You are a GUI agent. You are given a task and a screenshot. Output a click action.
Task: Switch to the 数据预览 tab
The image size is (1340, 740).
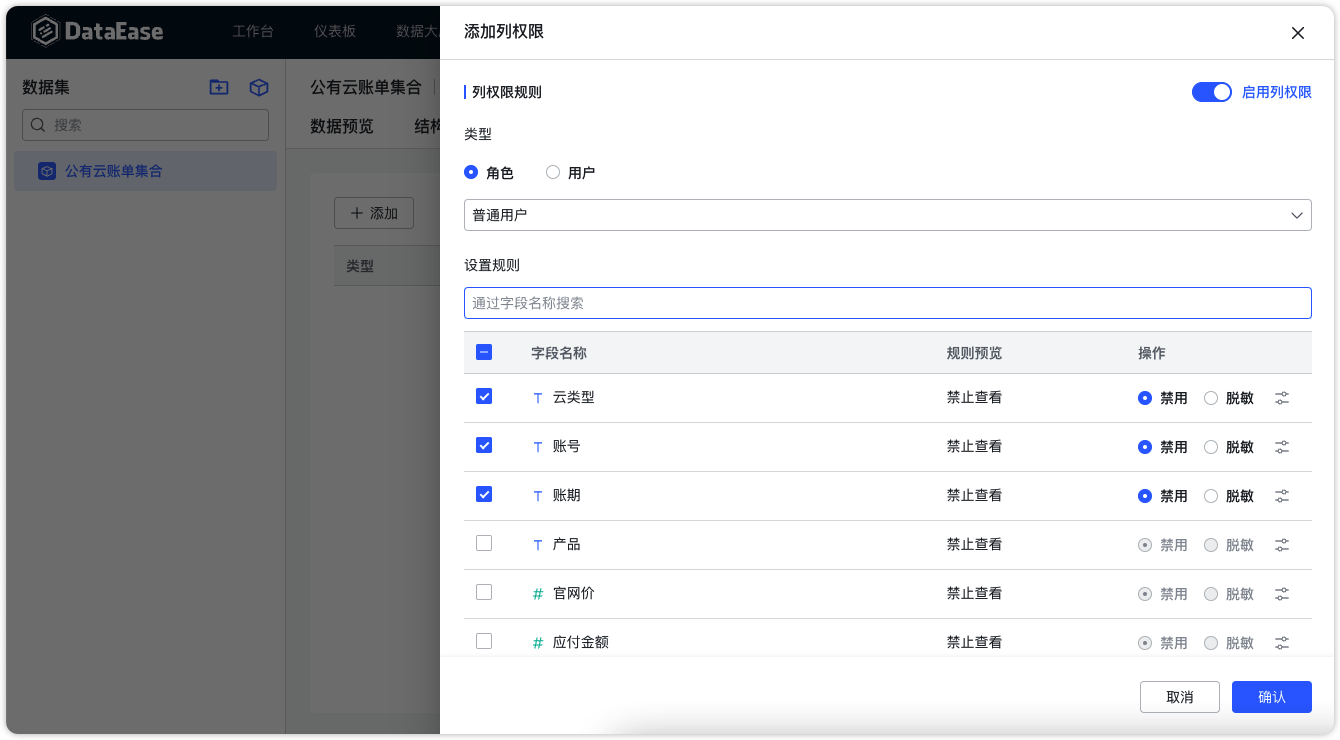pyautogui.click(x=342, y=126)
